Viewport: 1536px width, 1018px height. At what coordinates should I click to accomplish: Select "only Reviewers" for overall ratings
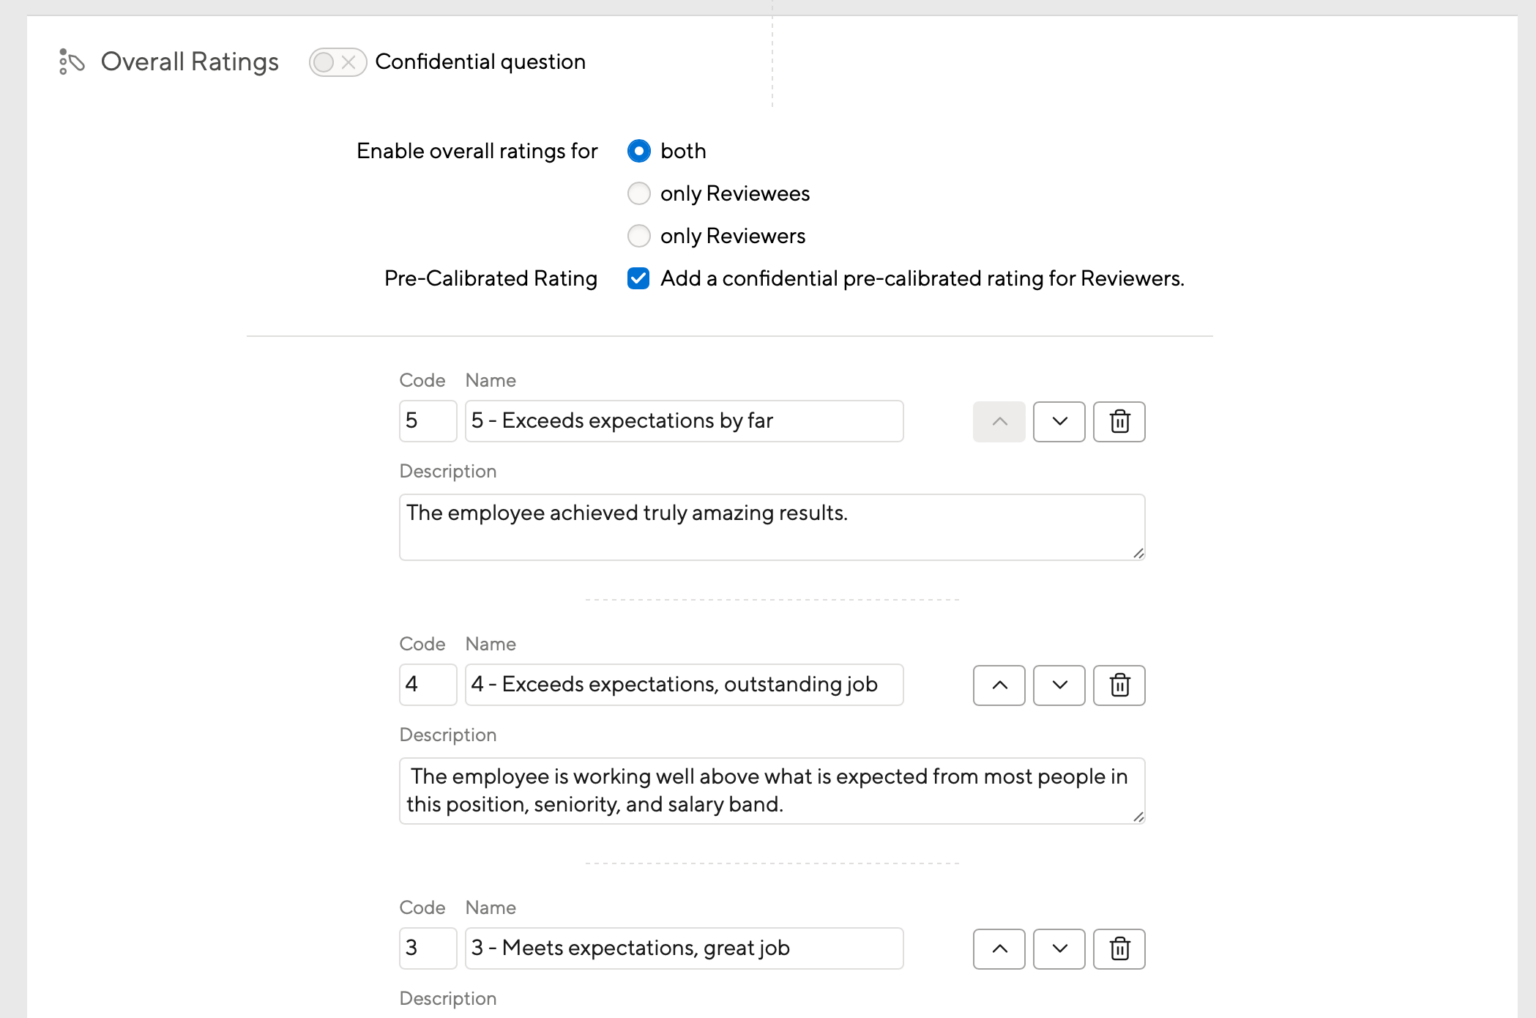(x=638, y=236)
